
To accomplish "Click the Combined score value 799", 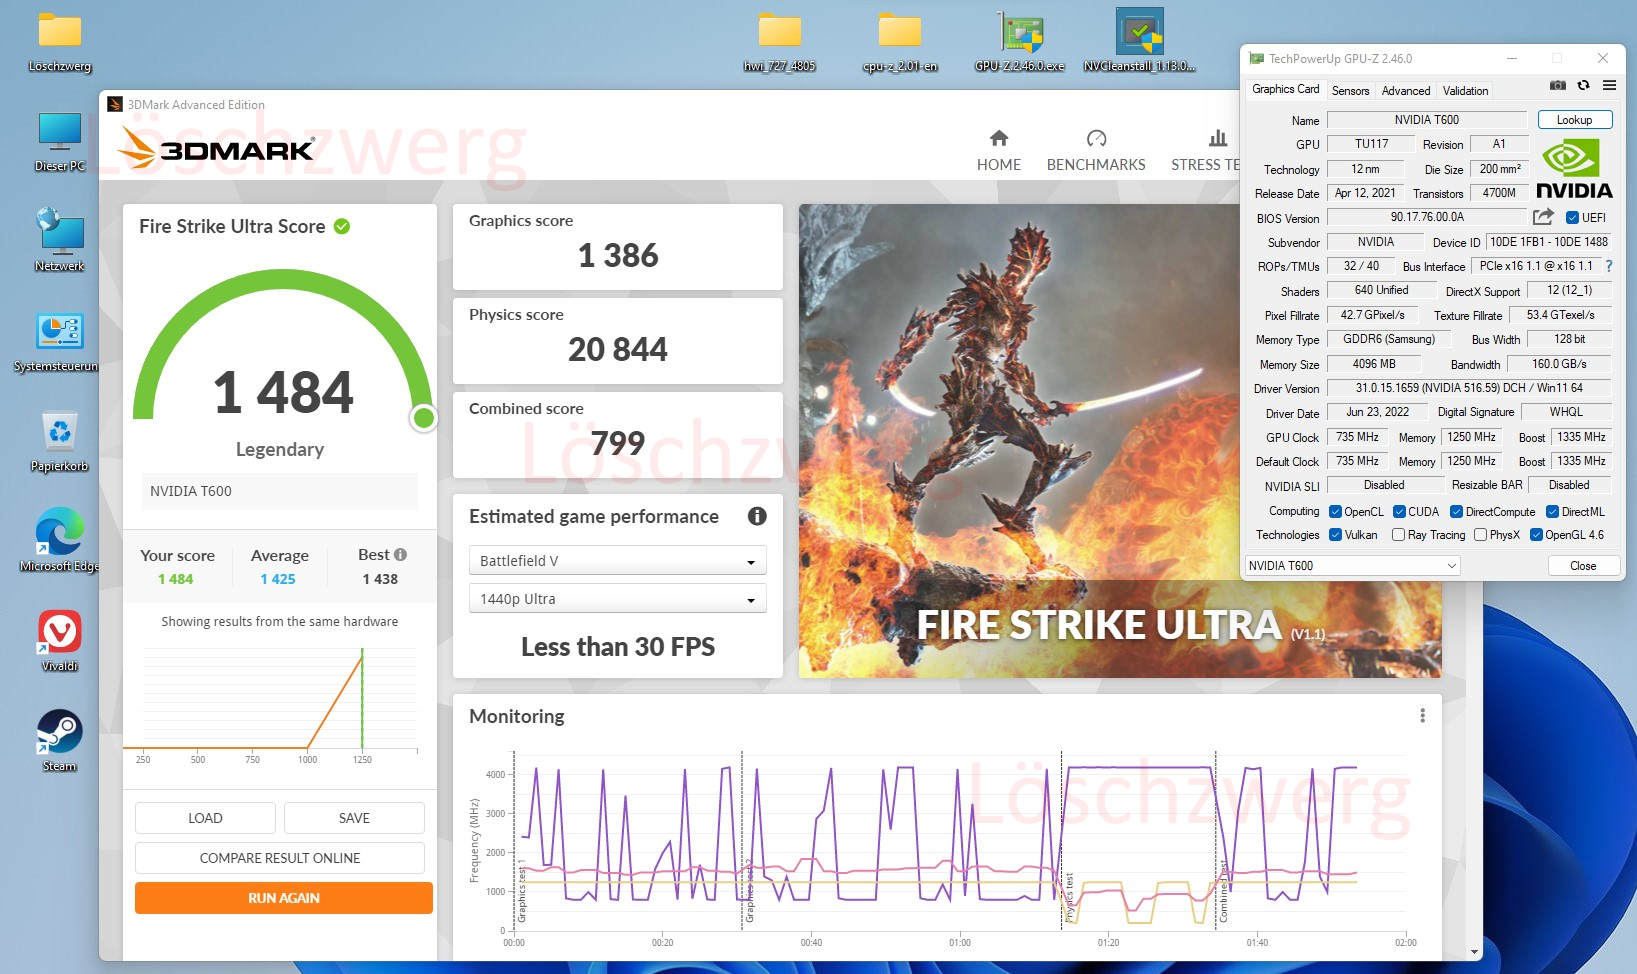I will [x=618, y=443].
